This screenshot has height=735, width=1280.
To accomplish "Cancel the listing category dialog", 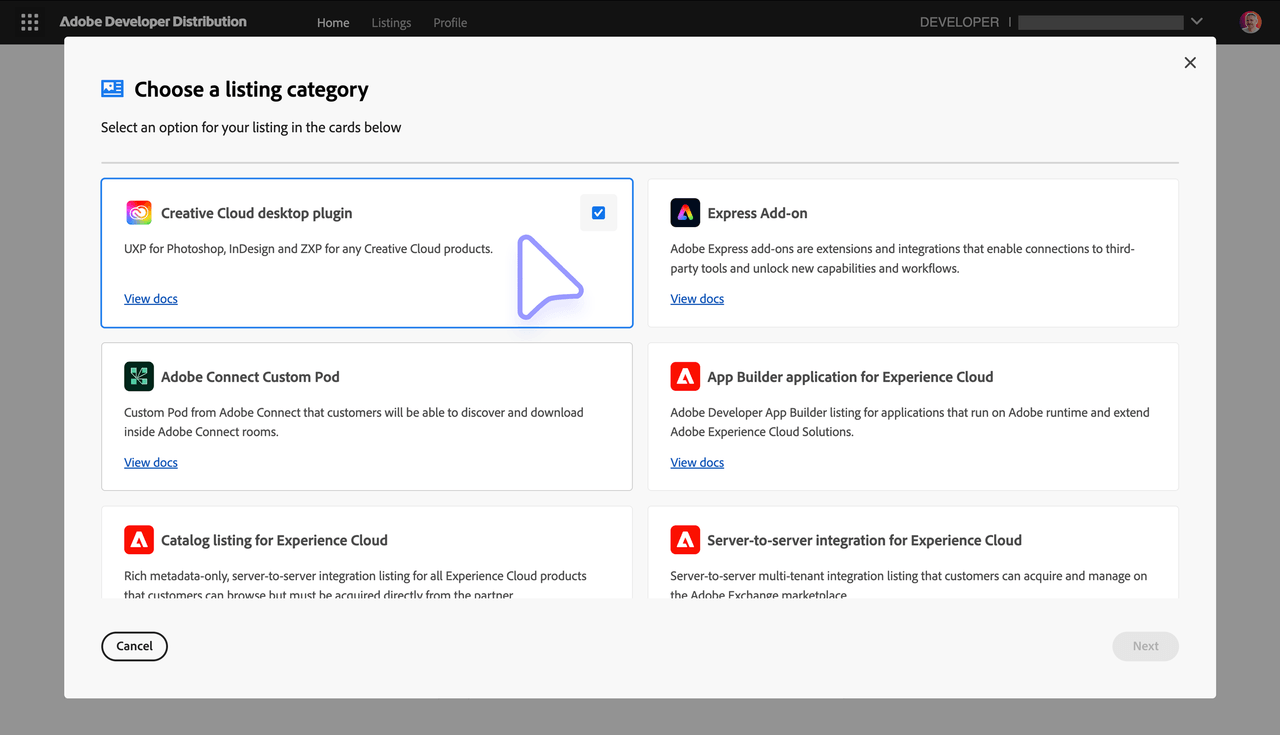I will pyautogui.click(x=134, y=646).
